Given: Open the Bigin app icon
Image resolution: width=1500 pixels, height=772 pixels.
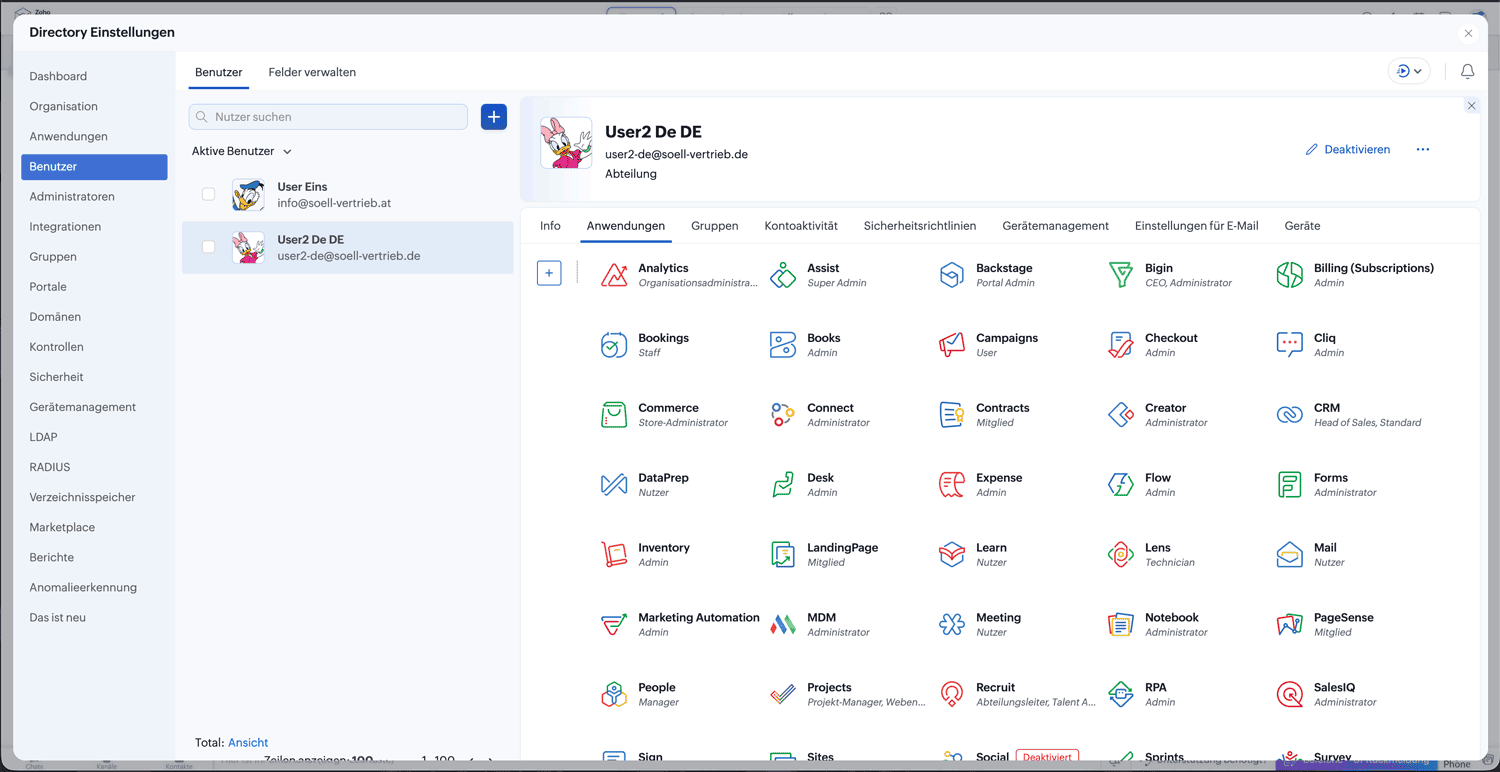Looking at the screenshot, I should (1121, 274).
